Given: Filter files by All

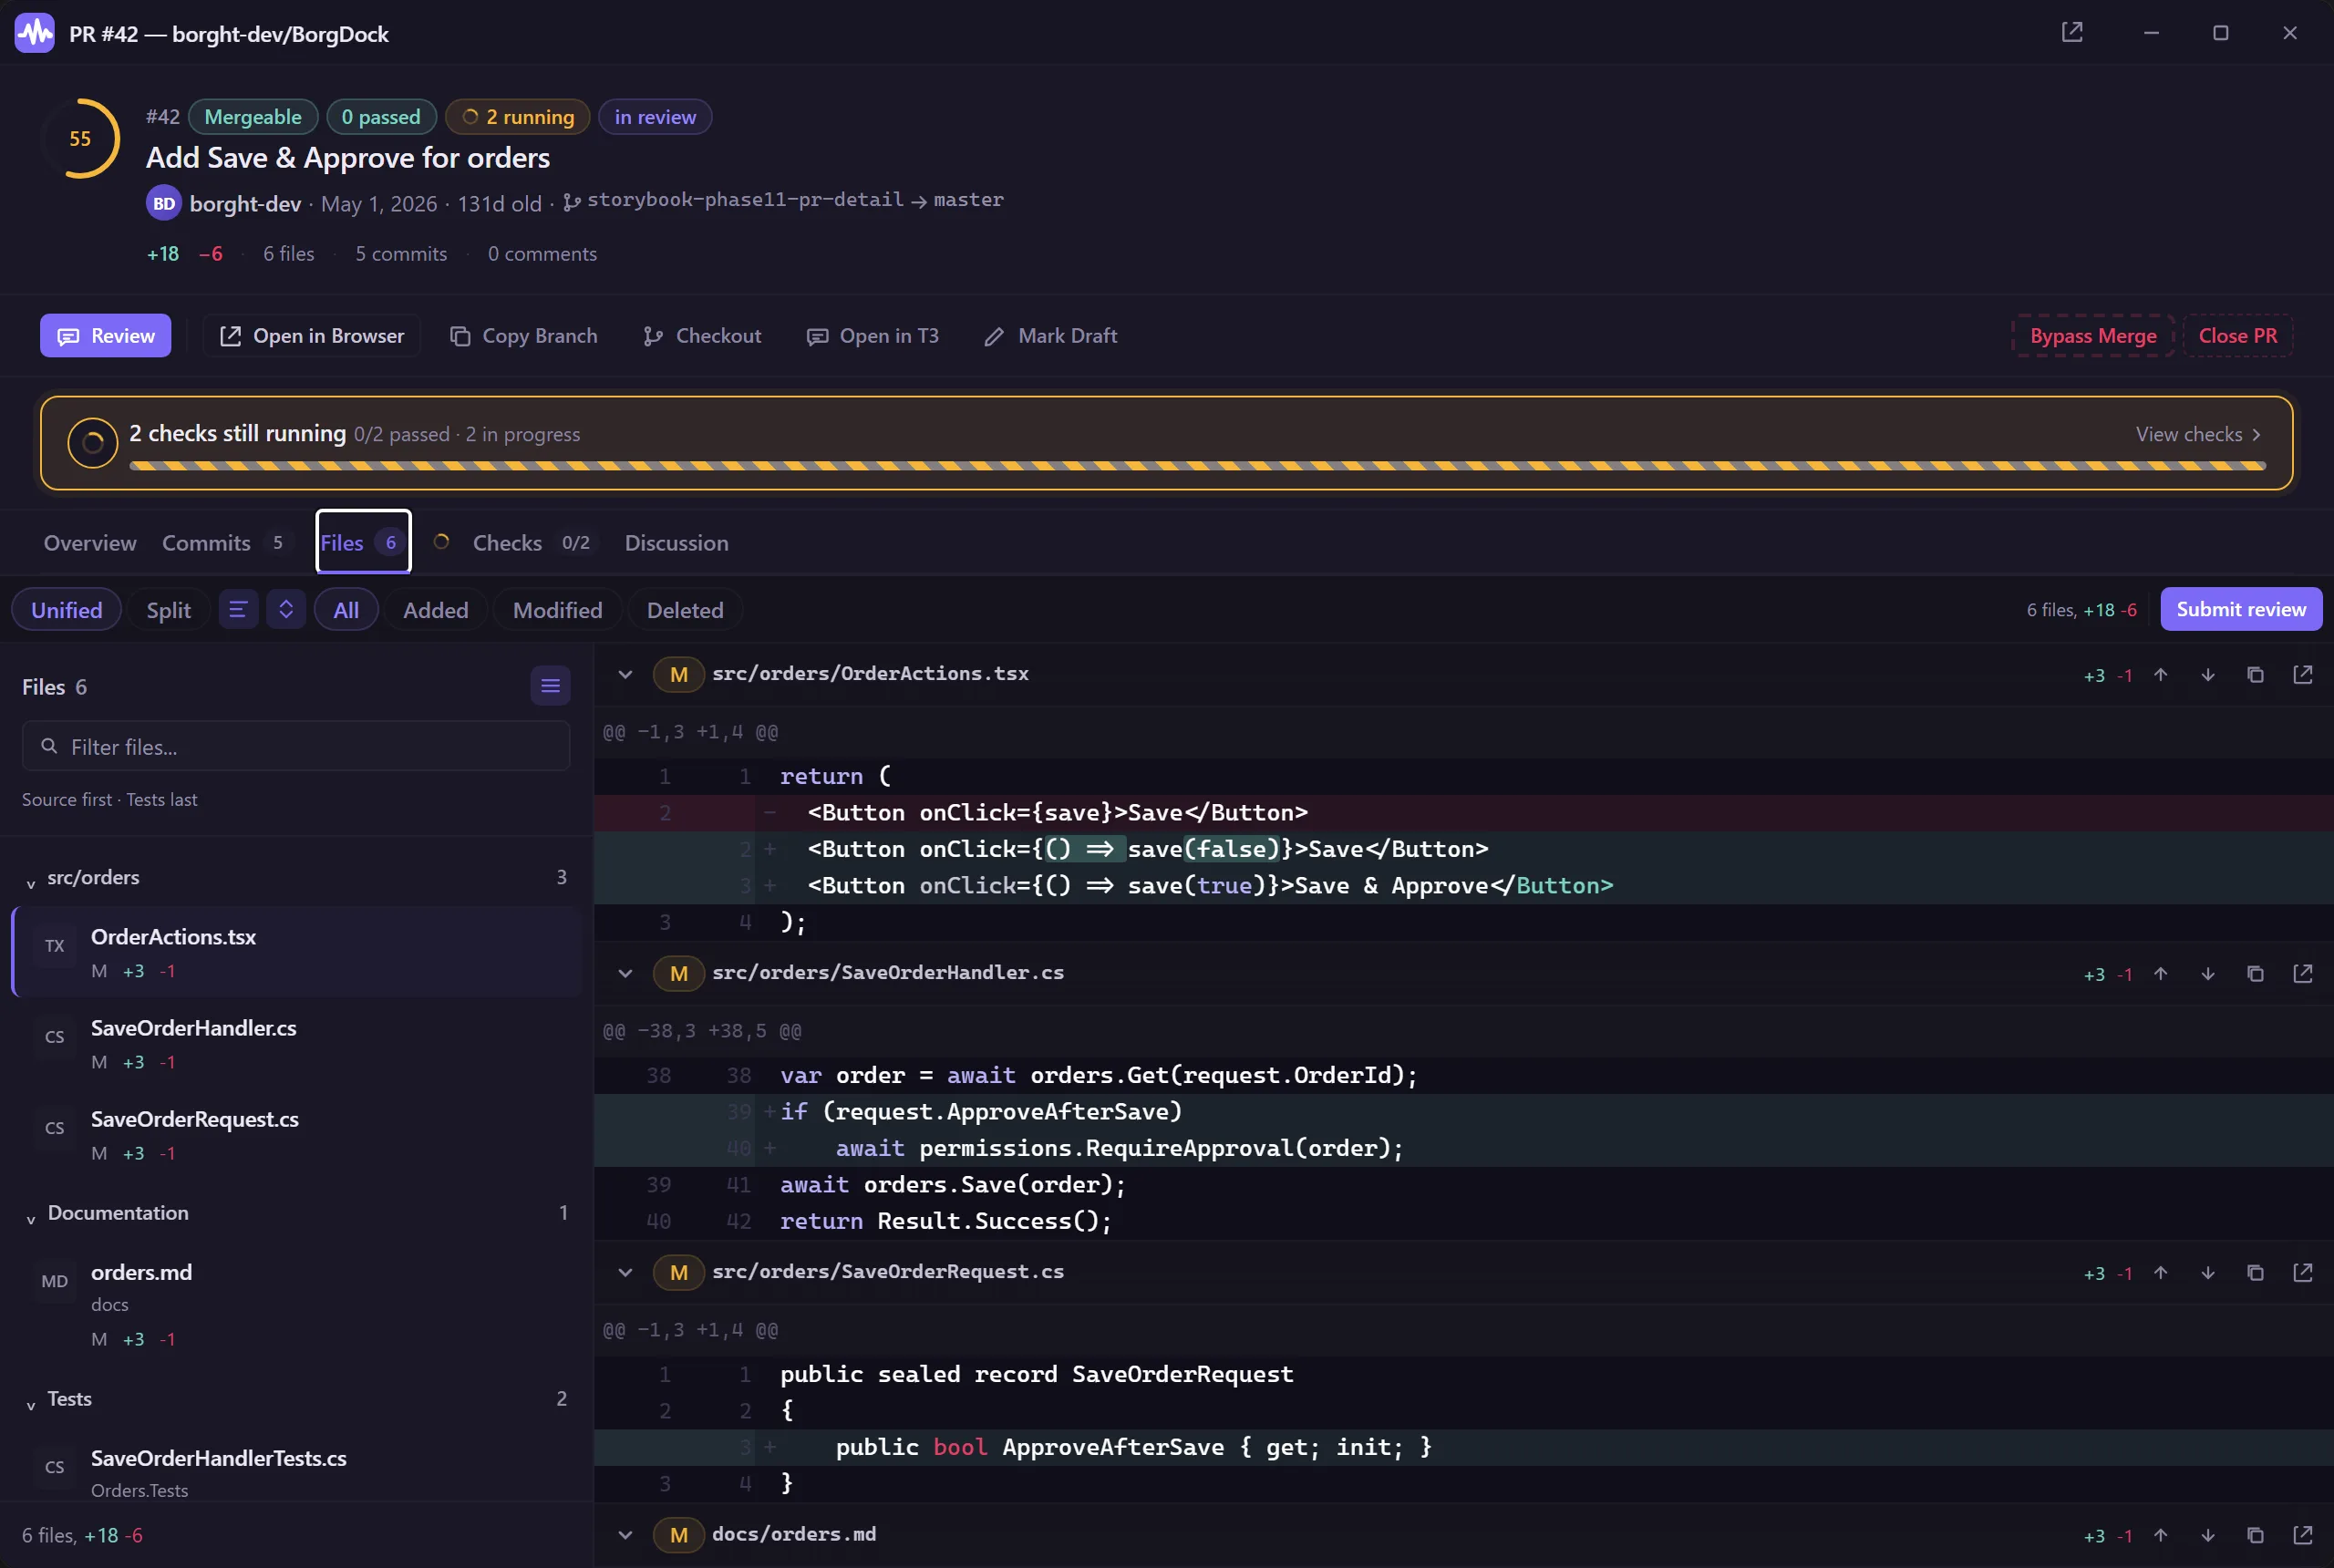Looking at the screenshot, I should click(346, 609).
